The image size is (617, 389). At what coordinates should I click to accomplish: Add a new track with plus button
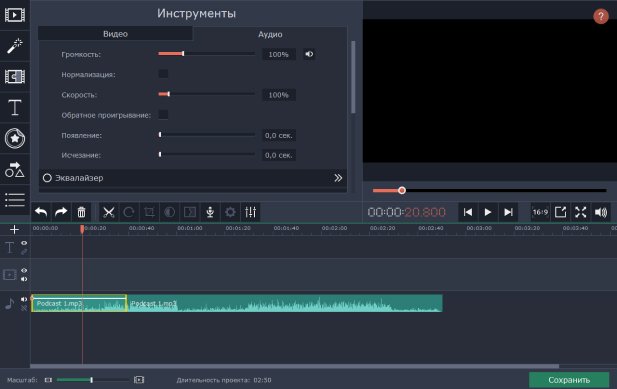point(14,229)
